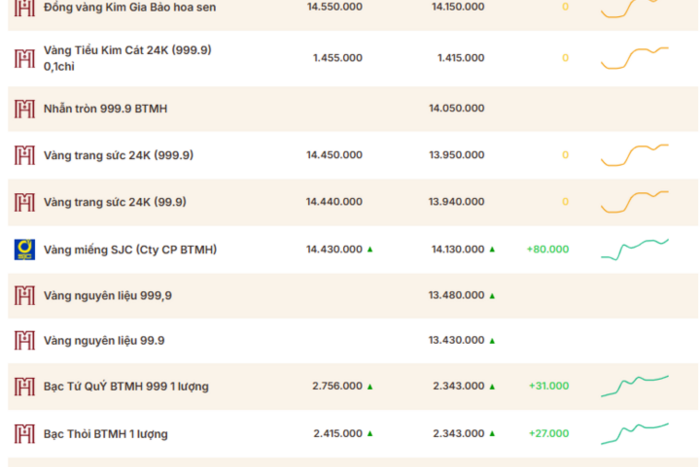
Task: Select product name Vàng nguyên liệu 99.9
Action: pos(104,341)
